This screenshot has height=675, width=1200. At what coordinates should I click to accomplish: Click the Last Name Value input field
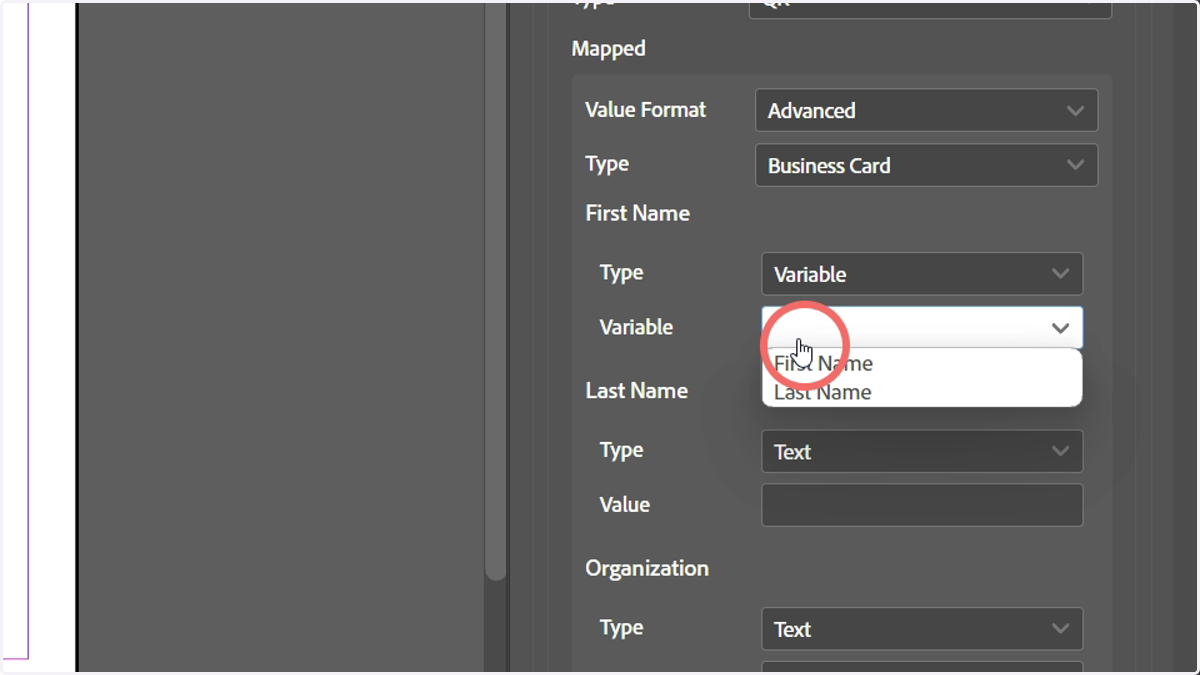click(x=922, y=505)
